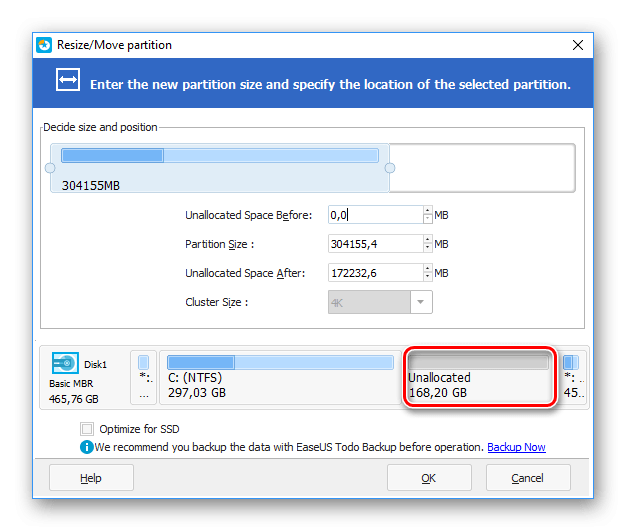Click the Disk1 drive icon
The width and height of the screenshot is (626, 531).
pos(66,364)
